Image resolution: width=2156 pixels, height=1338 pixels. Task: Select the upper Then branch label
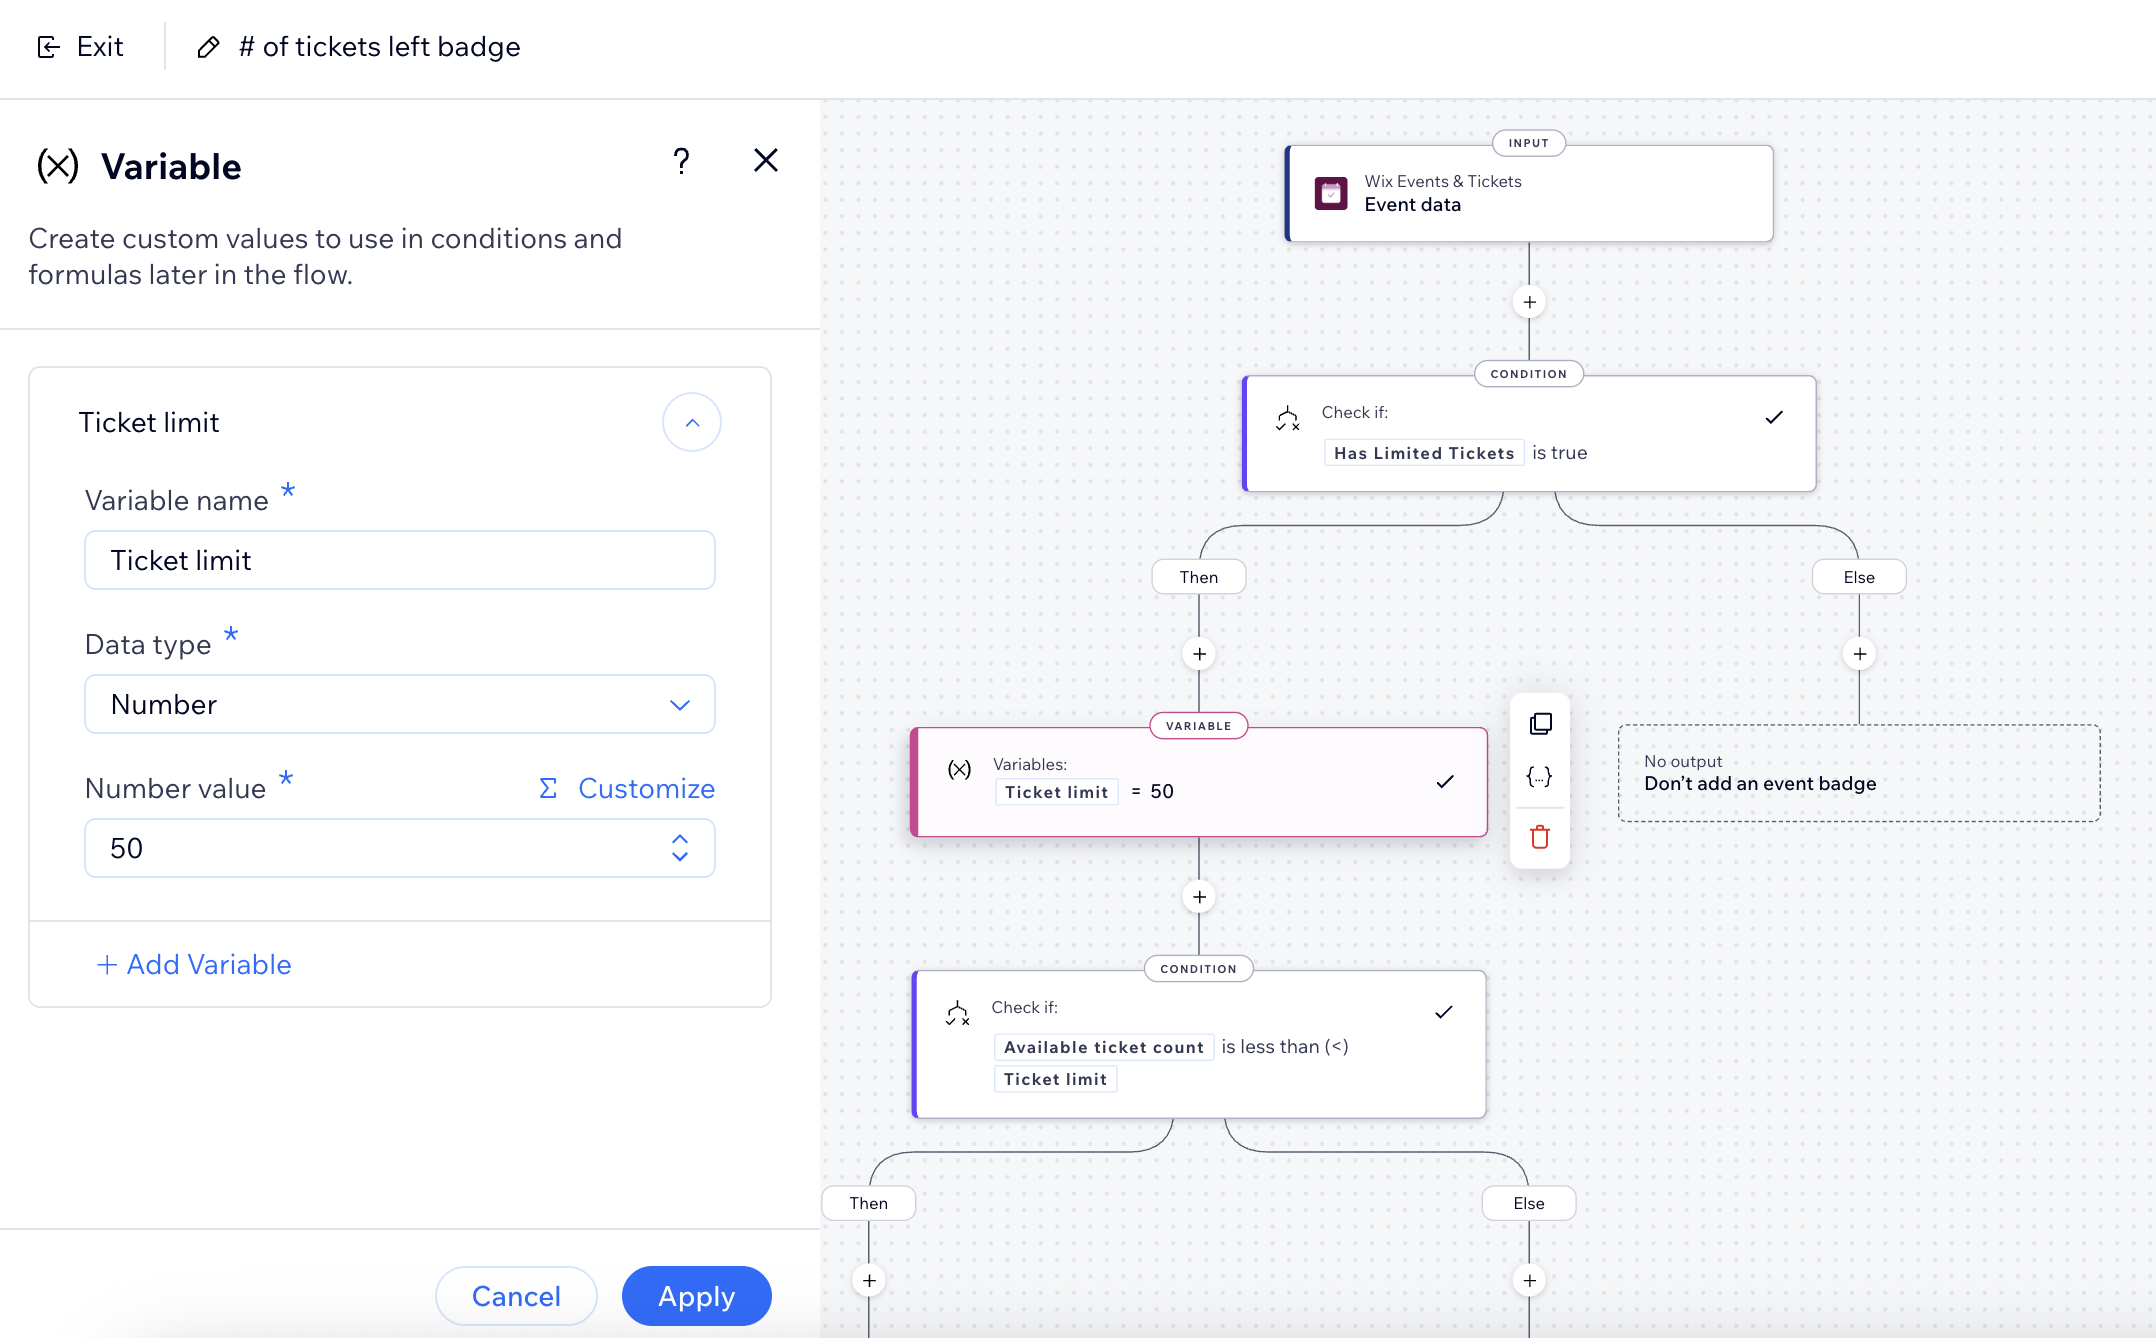(x=1198, y=577)
